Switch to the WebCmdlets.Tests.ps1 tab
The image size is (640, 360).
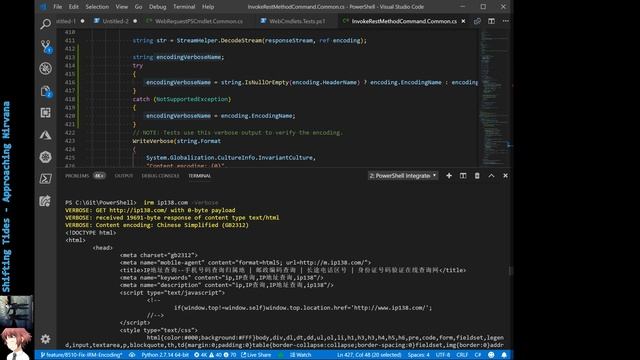coord(297,21)
